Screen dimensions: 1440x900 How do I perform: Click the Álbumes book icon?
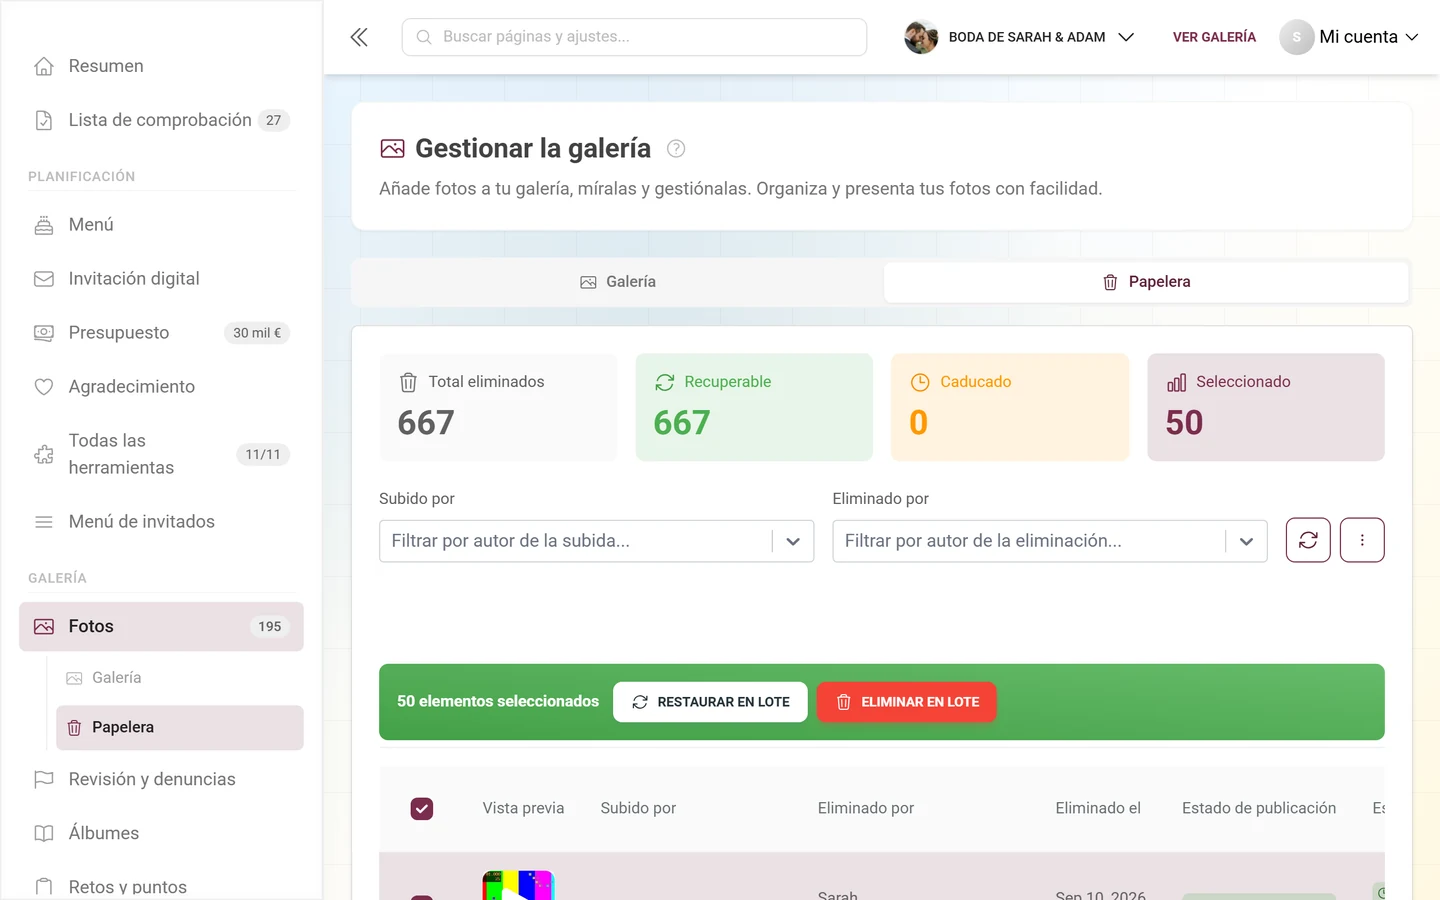(x=44, y=833)
